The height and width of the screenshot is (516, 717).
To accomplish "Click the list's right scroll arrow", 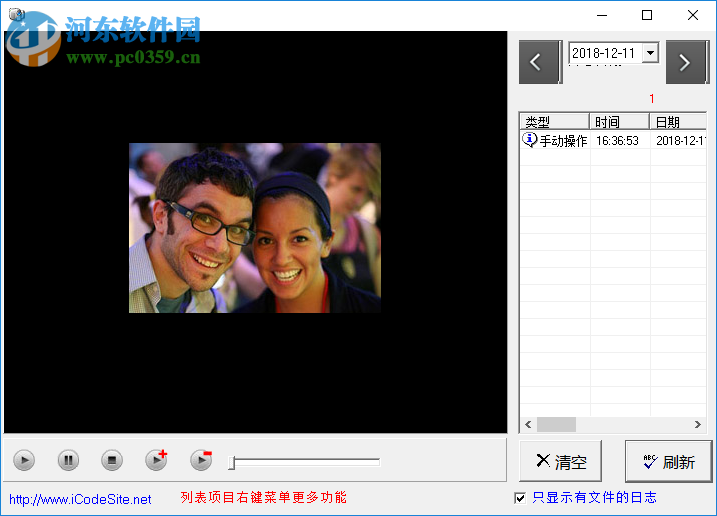I will (x=697, y=425).
